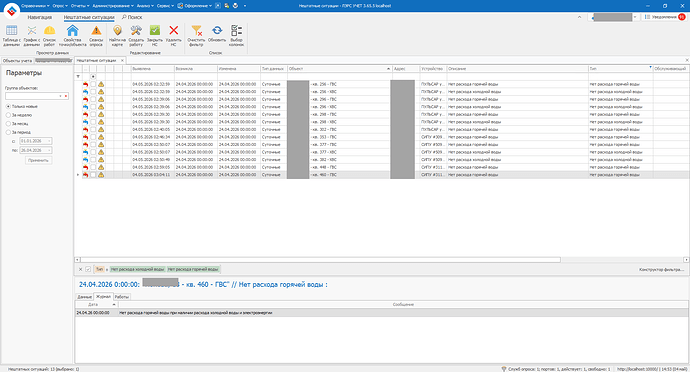Toggle filter enabled checkbox in filter bar
The image size is (690, 372).
tap(88, 269)
